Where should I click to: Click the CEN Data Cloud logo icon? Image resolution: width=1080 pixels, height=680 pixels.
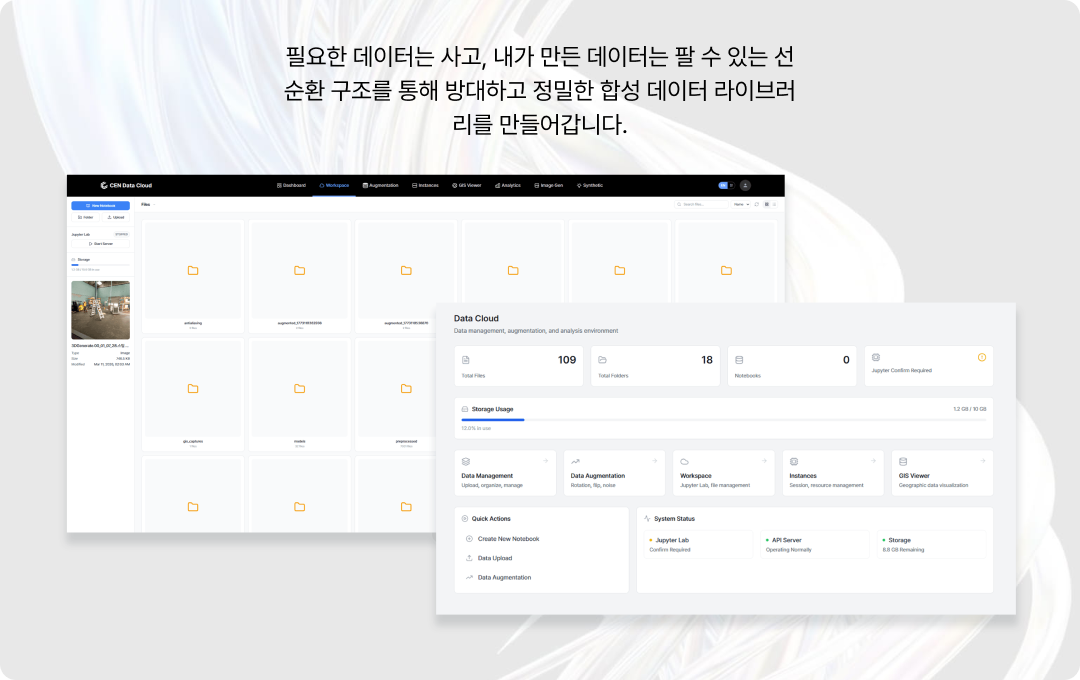[103, 185]
